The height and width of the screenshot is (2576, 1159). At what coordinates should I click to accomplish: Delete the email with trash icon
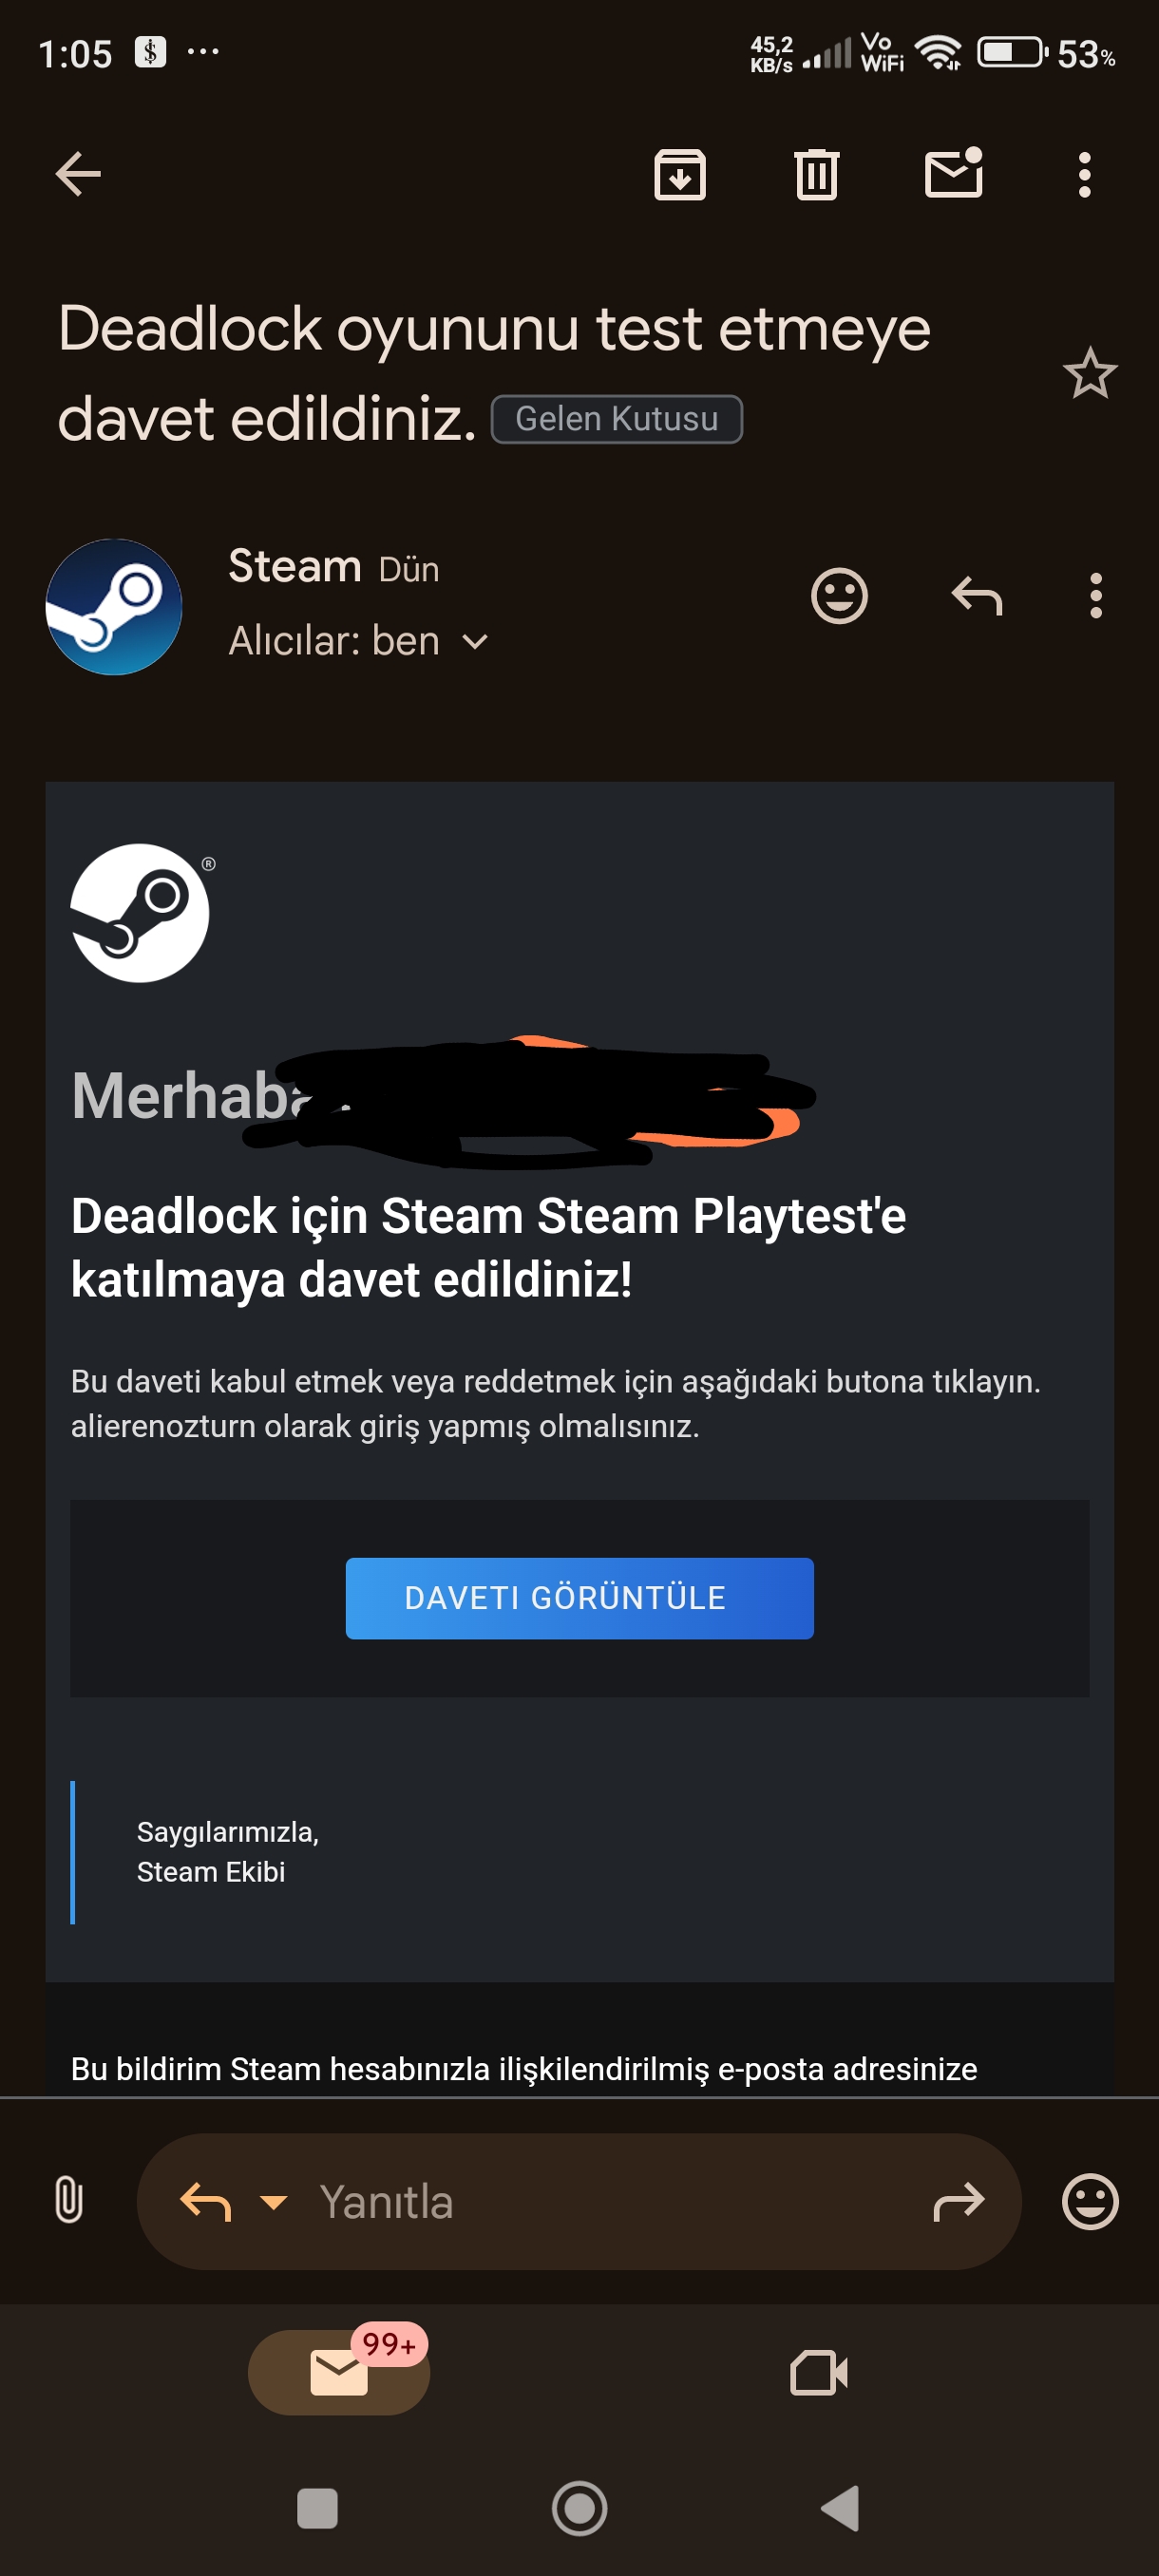tap(817, 175)
